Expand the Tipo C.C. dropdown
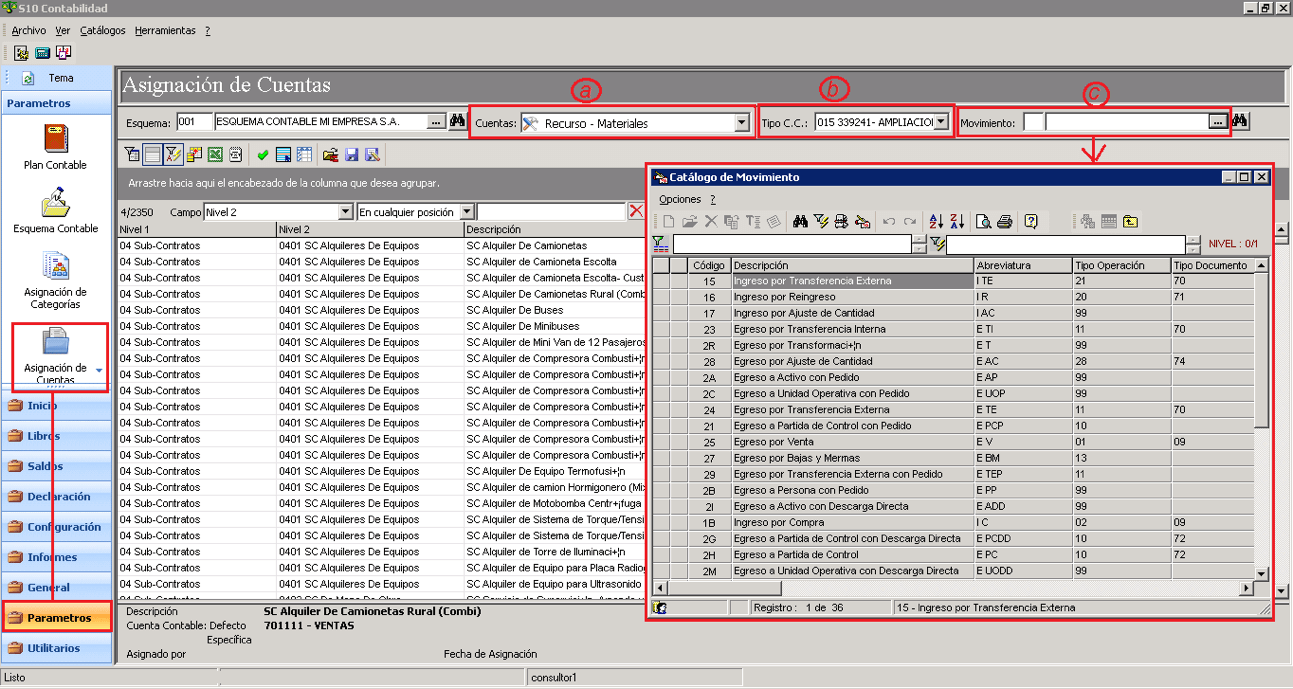 point(941,122)
